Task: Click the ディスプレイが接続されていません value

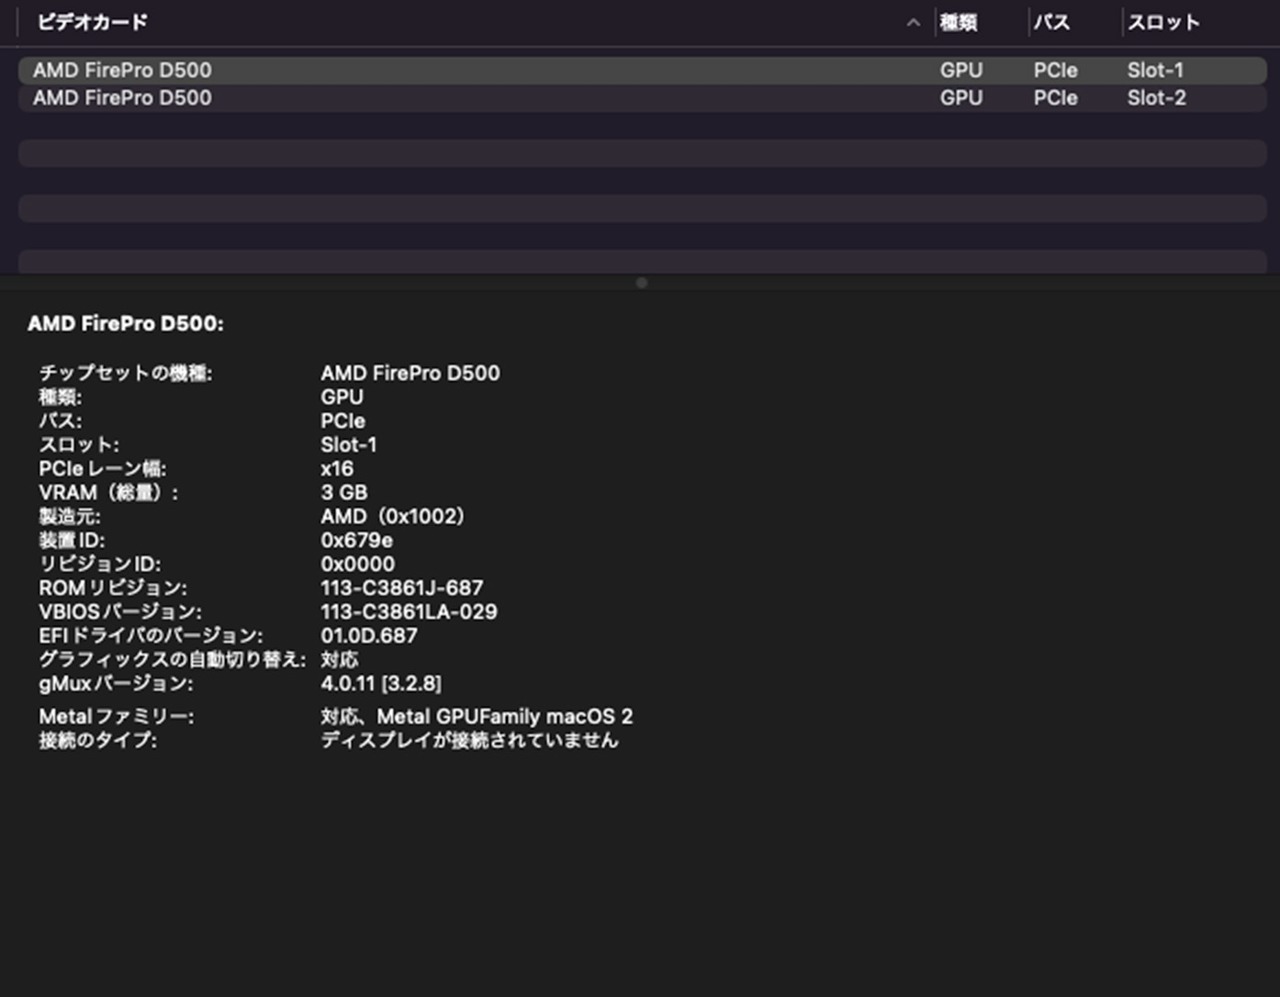Action: tap(469, 740)
